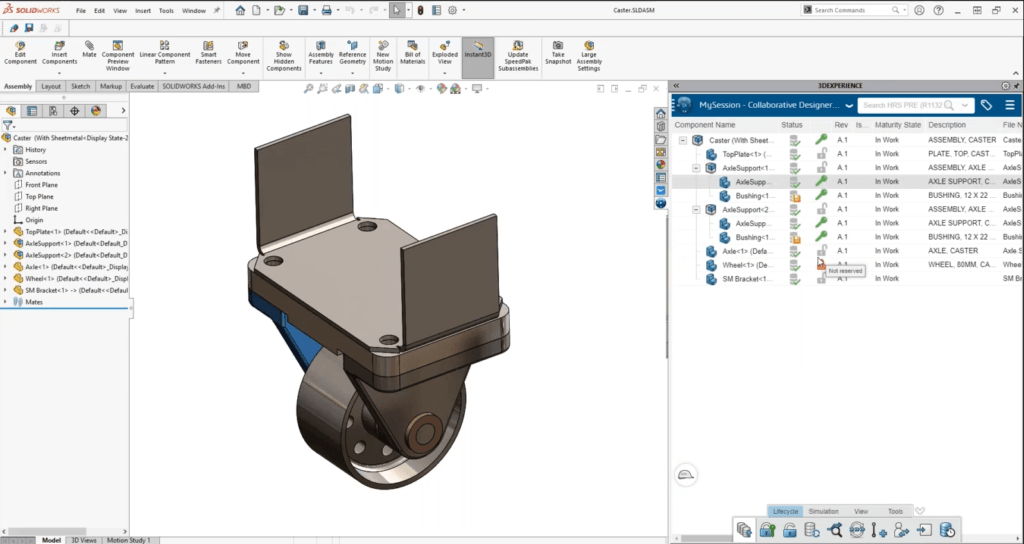Click the Reserve padlock-with-key icon in the Lifecycle toolbar
The width and height of the screenshot is (1024, 544).
pyautogui.click(x=767, y=530)
